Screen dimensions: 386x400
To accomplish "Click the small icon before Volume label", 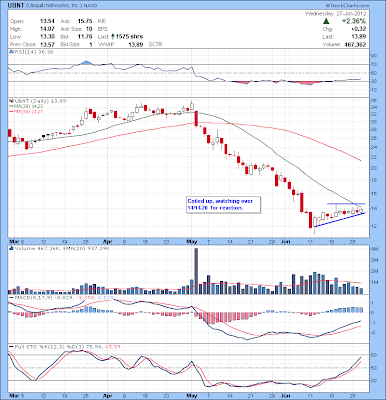I will point(11,248).
